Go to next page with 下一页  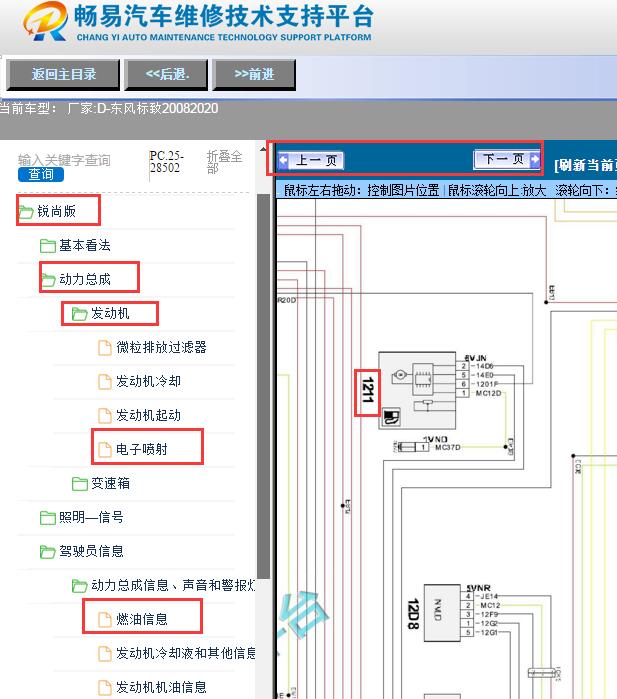pyautogui.click(x=507, y=159)
